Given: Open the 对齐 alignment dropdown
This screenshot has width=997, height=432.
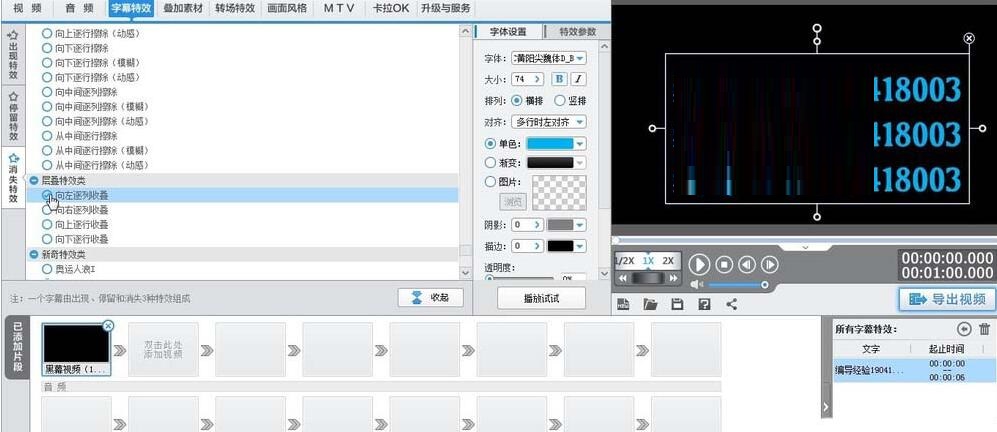Looking at the screenshot, I should (x=548, y=122).
